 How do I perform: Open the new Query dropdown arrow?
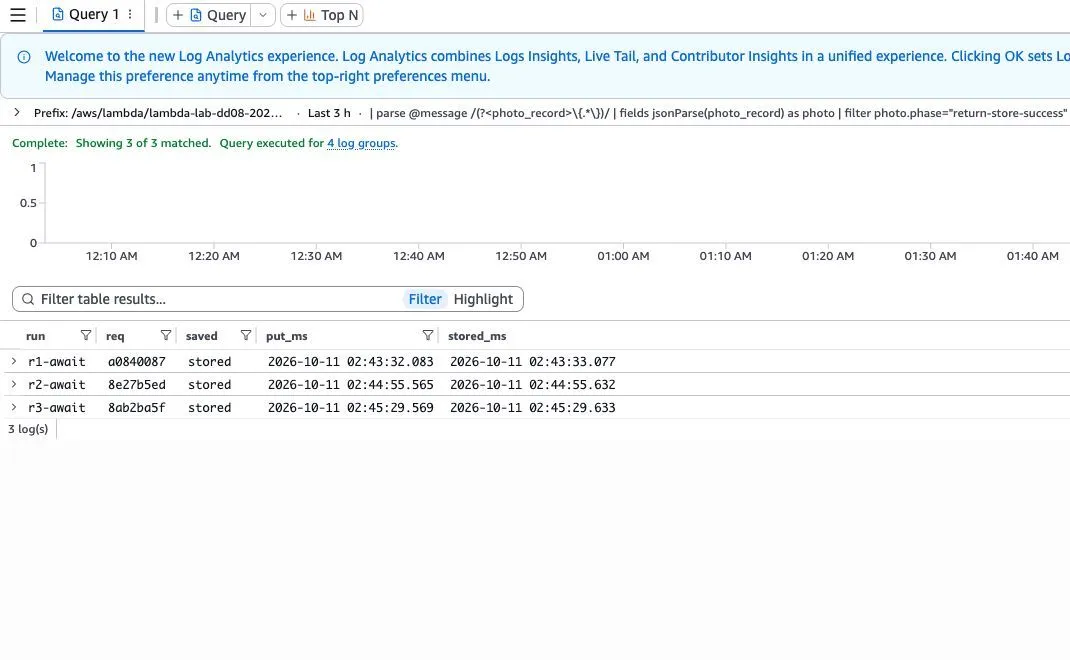(x=263, y=15)
